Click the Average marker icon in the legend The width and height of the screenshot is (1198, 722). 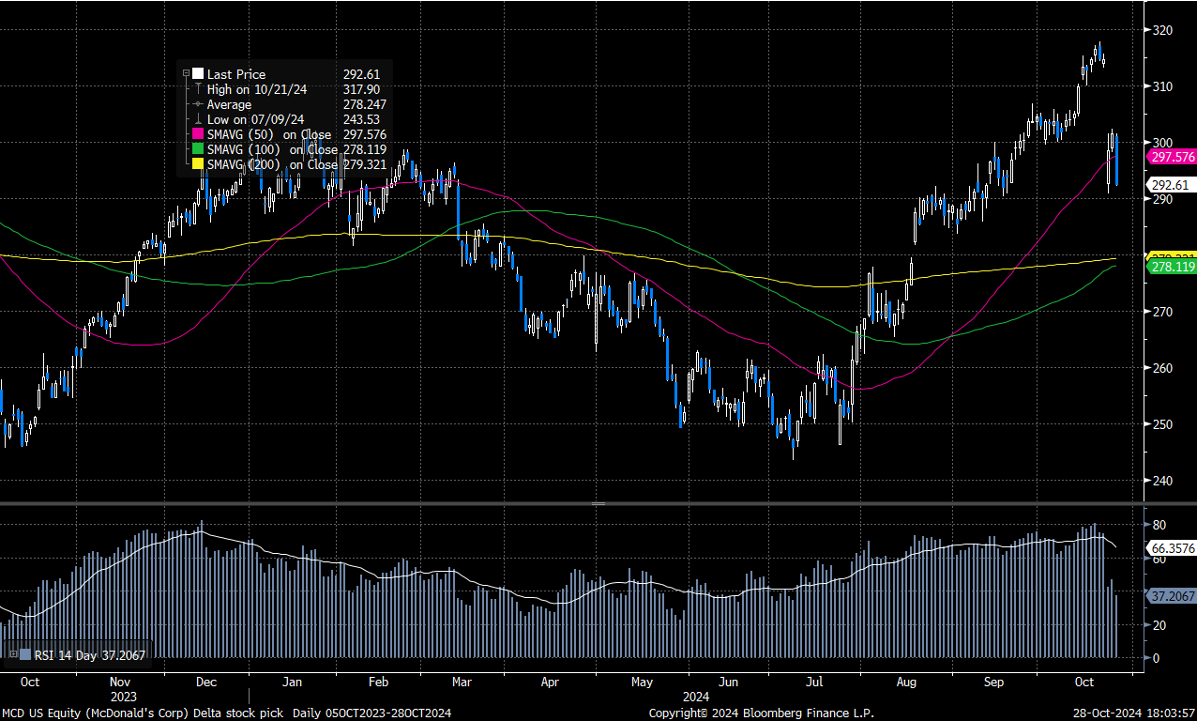point(197,104)
